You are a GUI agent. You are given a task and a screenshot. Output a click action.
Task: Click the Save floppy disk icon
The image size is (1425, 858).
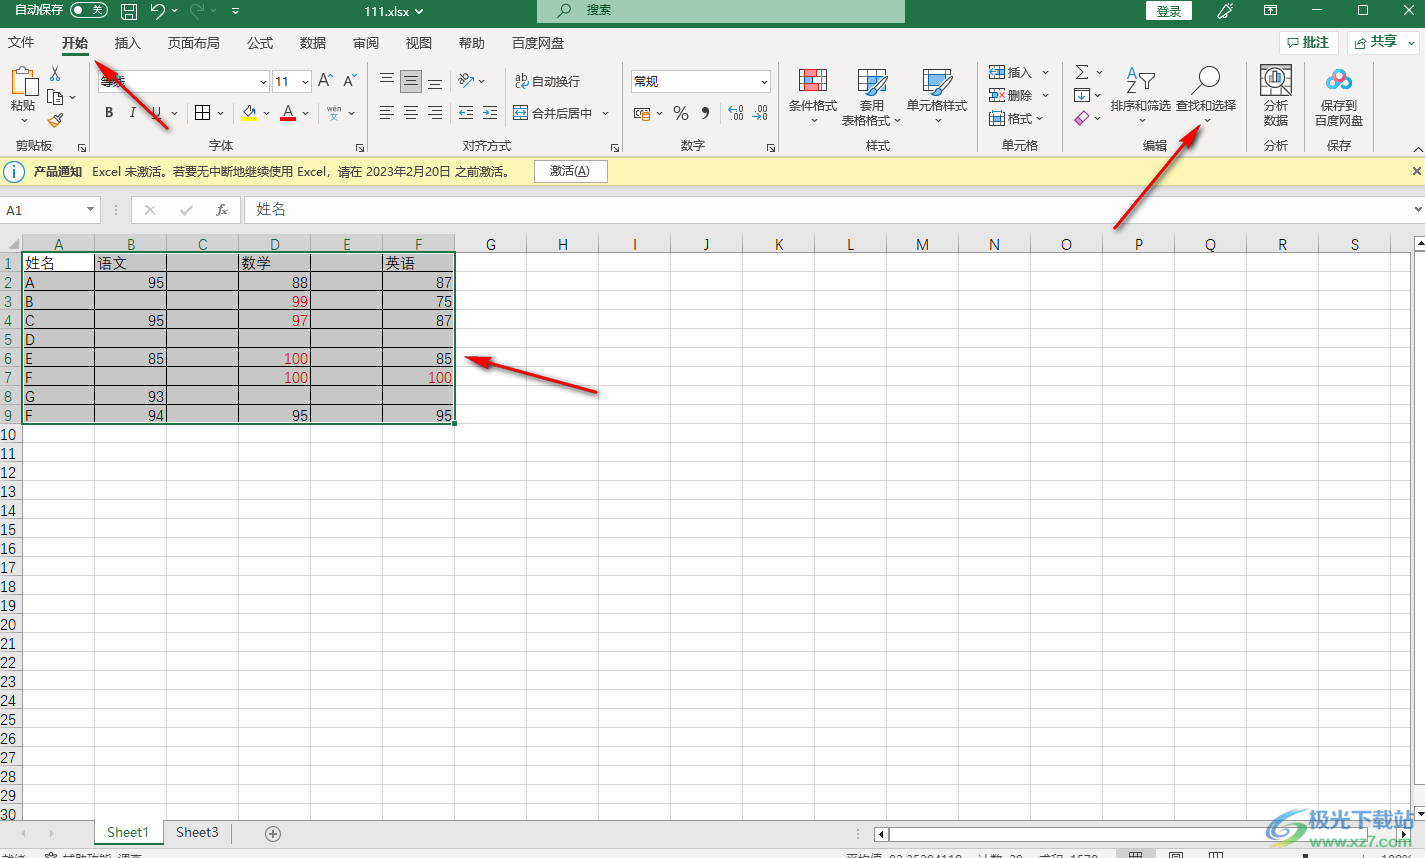[129, 11]
